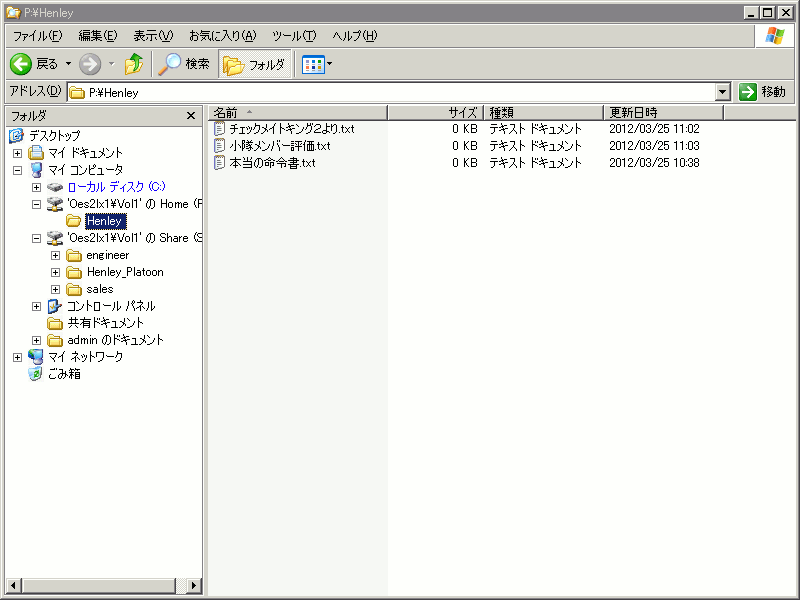This screenshot has height=600, width=800.
Task: Toggle the Folders (フォルダ) pane button
Action: coord(254,65)
